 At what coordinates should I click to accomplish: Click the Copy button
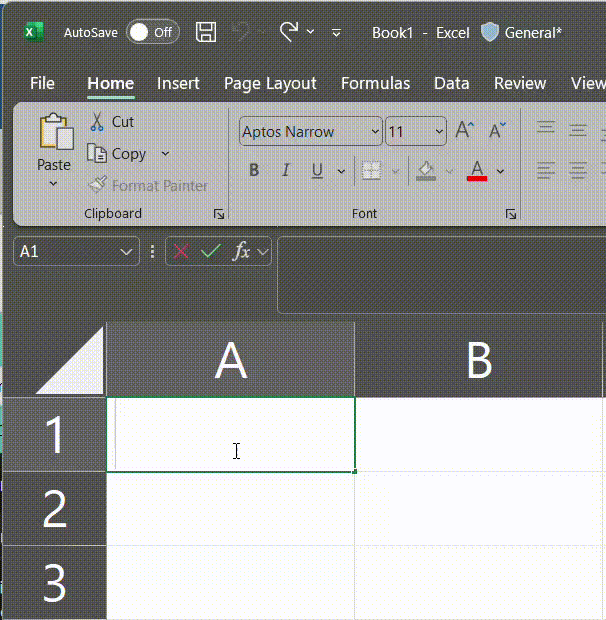coord(117,154)
